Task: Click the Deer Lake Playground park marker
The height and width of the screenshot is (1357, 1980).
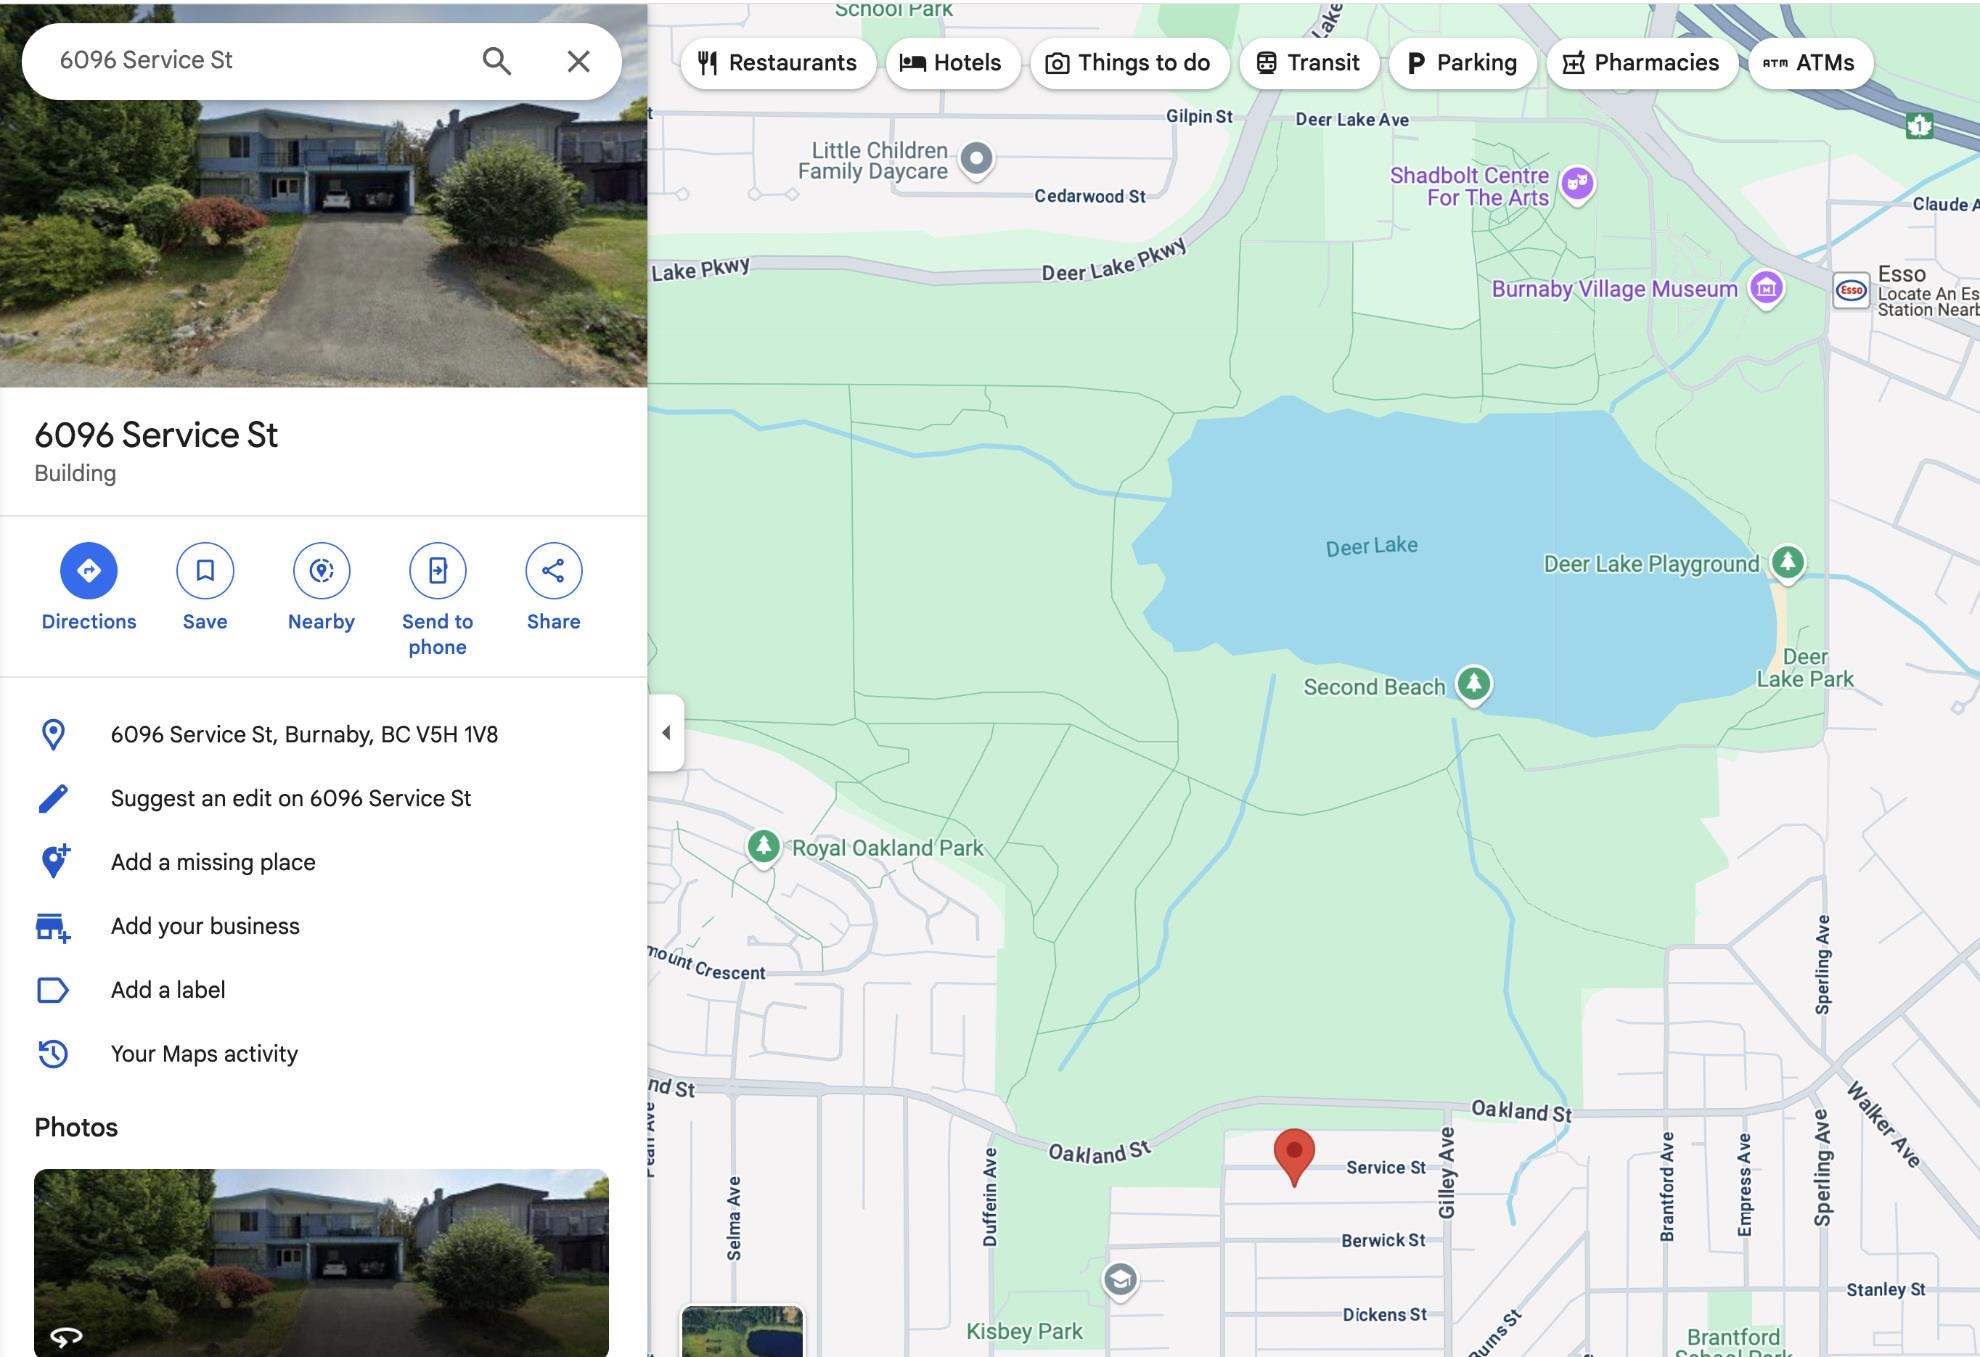Action: 1788,562
